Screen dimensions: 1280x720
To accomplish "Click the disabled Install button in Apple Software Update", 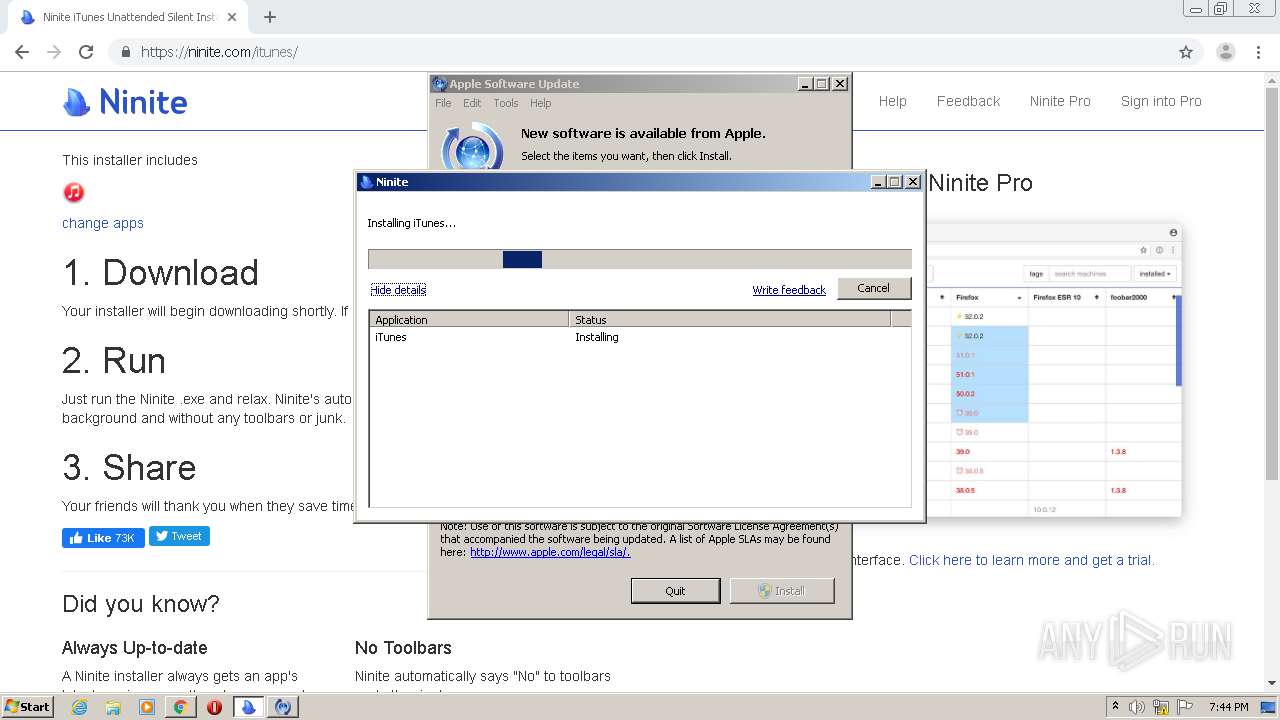I will point(781,591).
